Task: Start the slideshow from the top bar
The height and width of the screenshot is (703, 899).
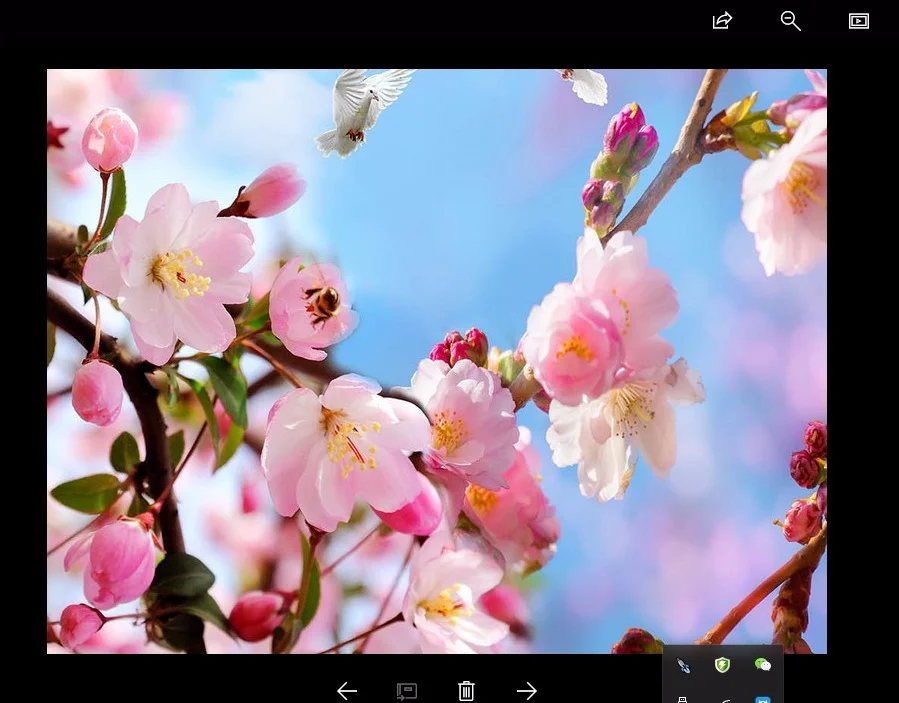Action: (858, 21)
